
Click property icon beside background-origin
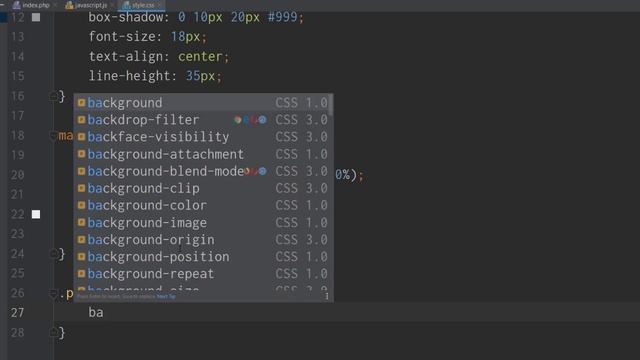tap(81, 240)
